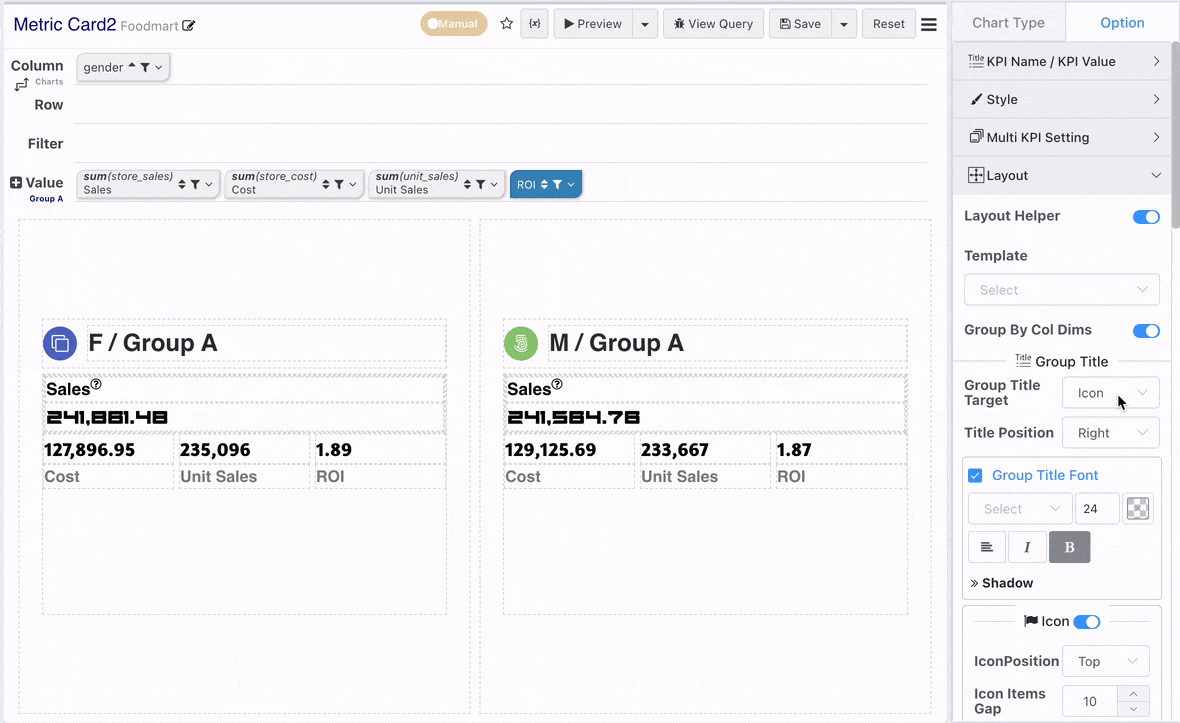
Task: Expand the Style section
Action: click(1062, 99)
